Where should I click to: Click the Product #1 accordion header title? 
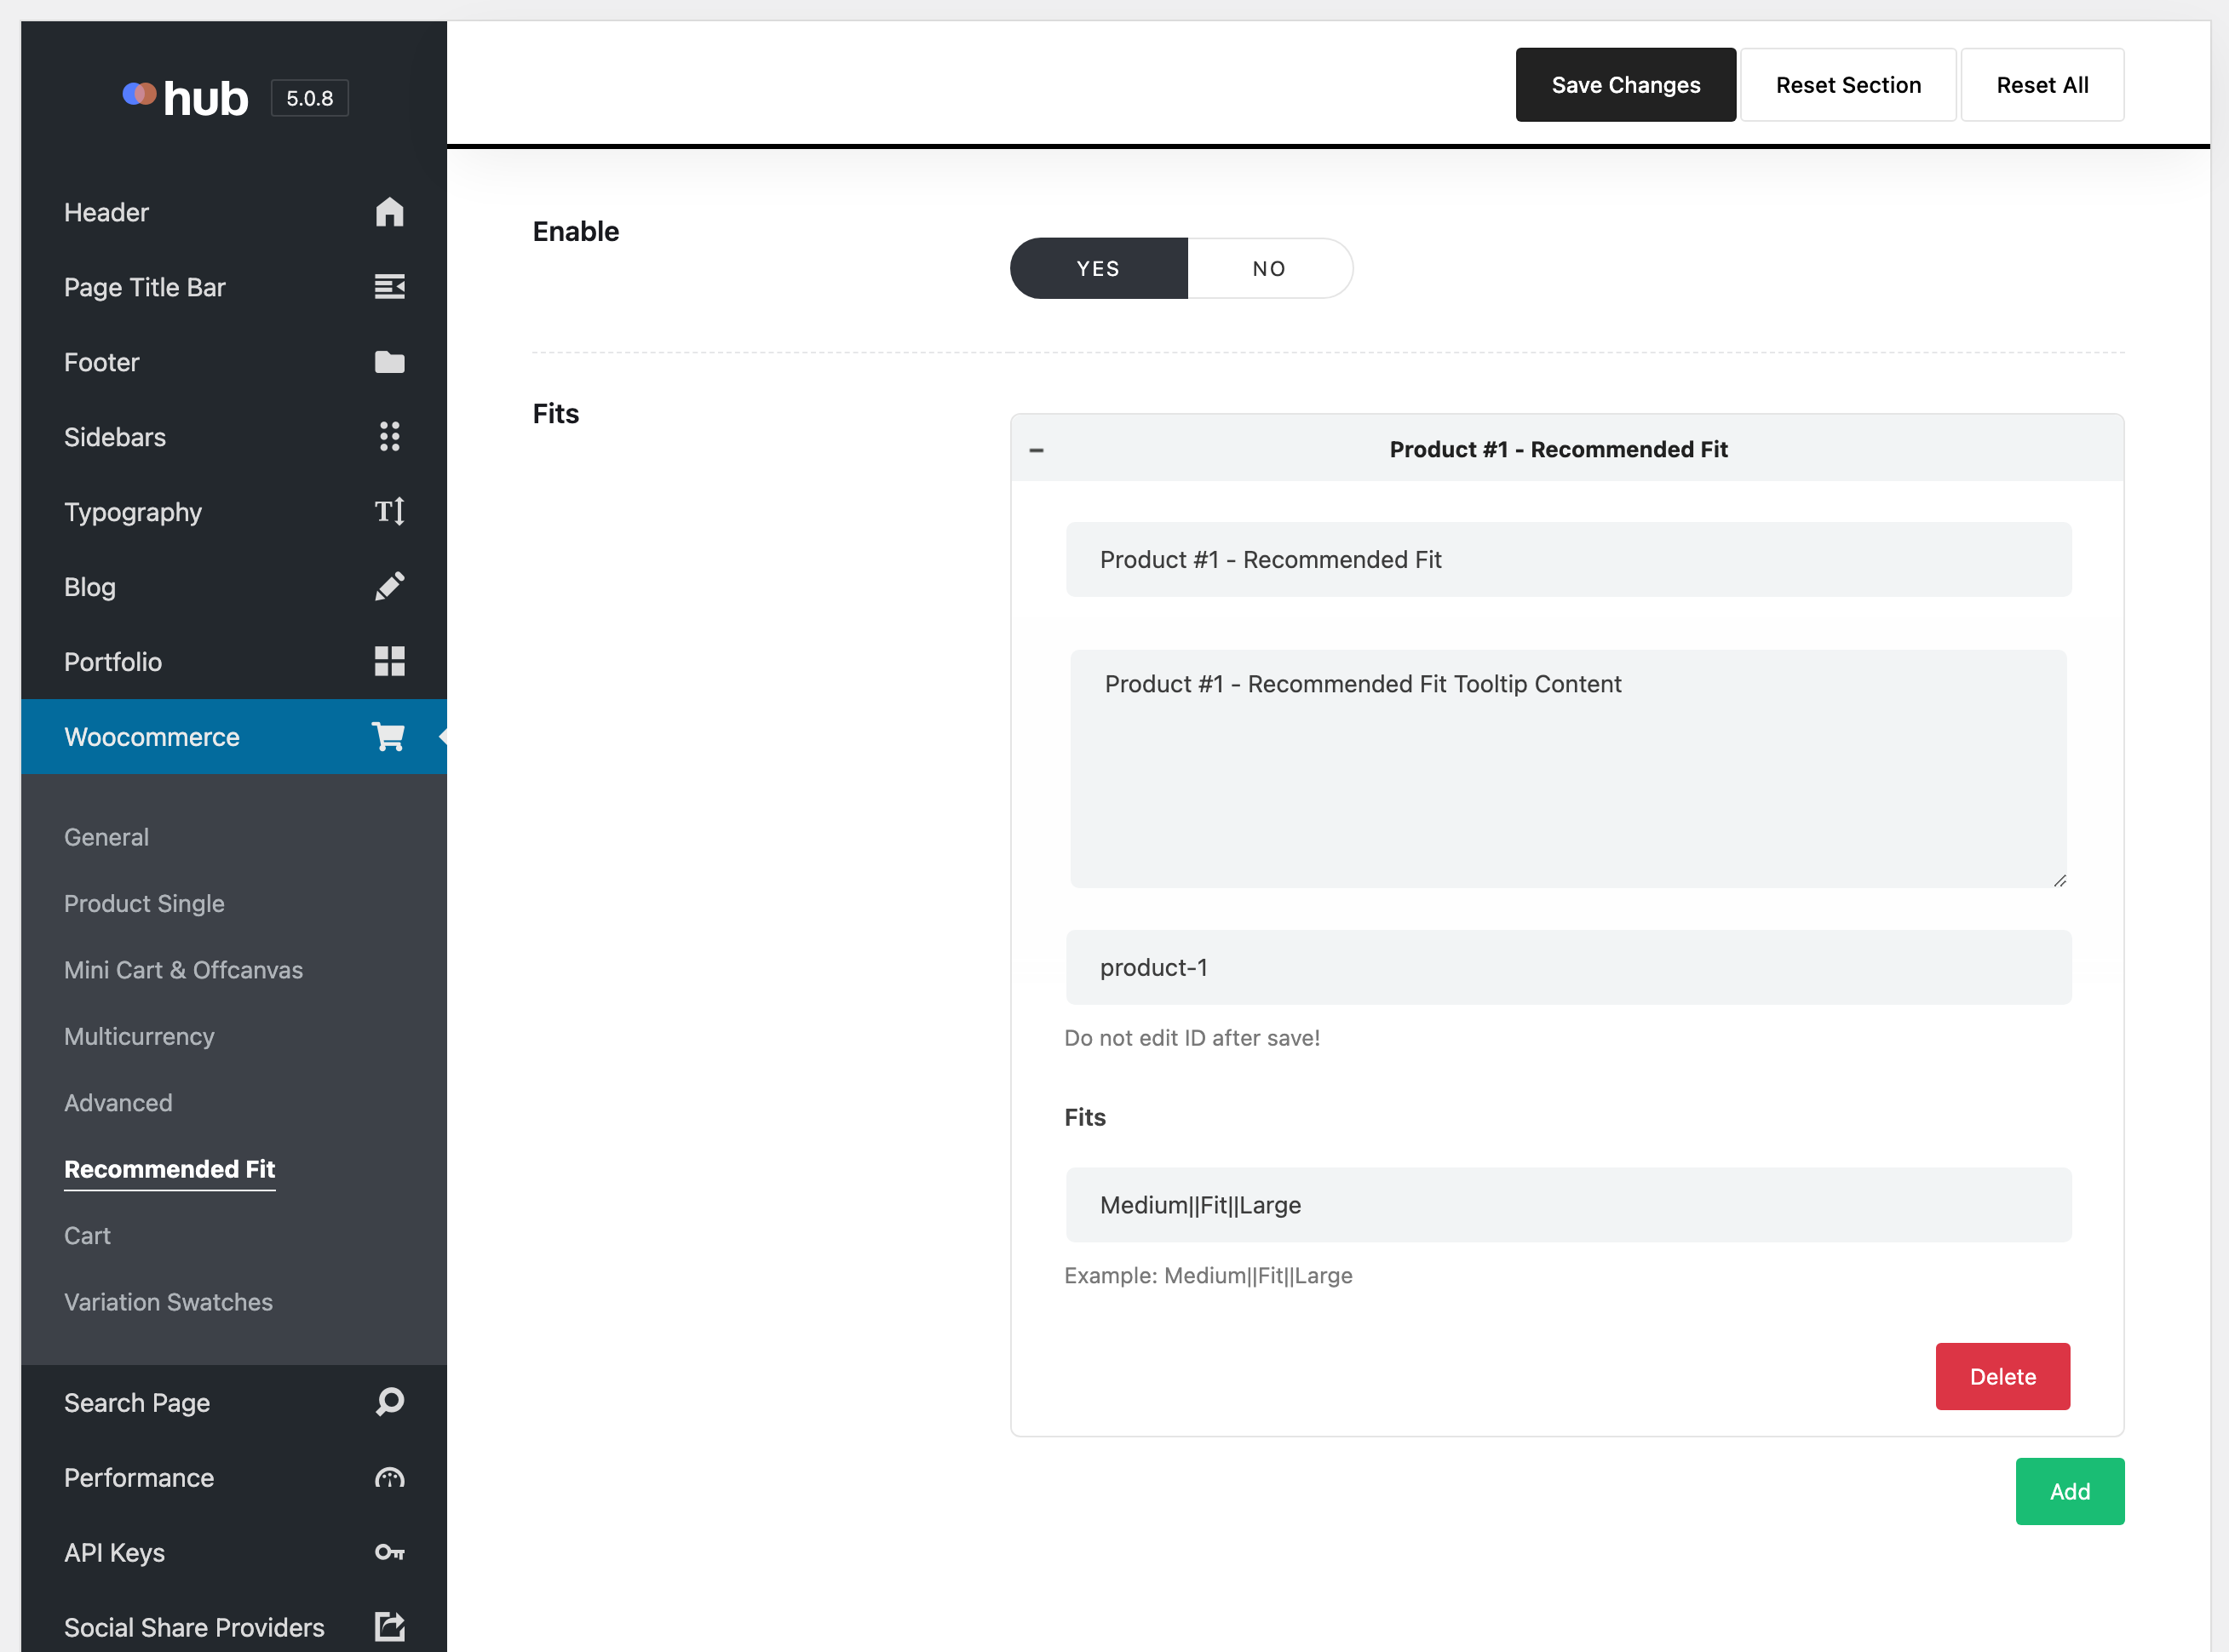click(1557, 449)
